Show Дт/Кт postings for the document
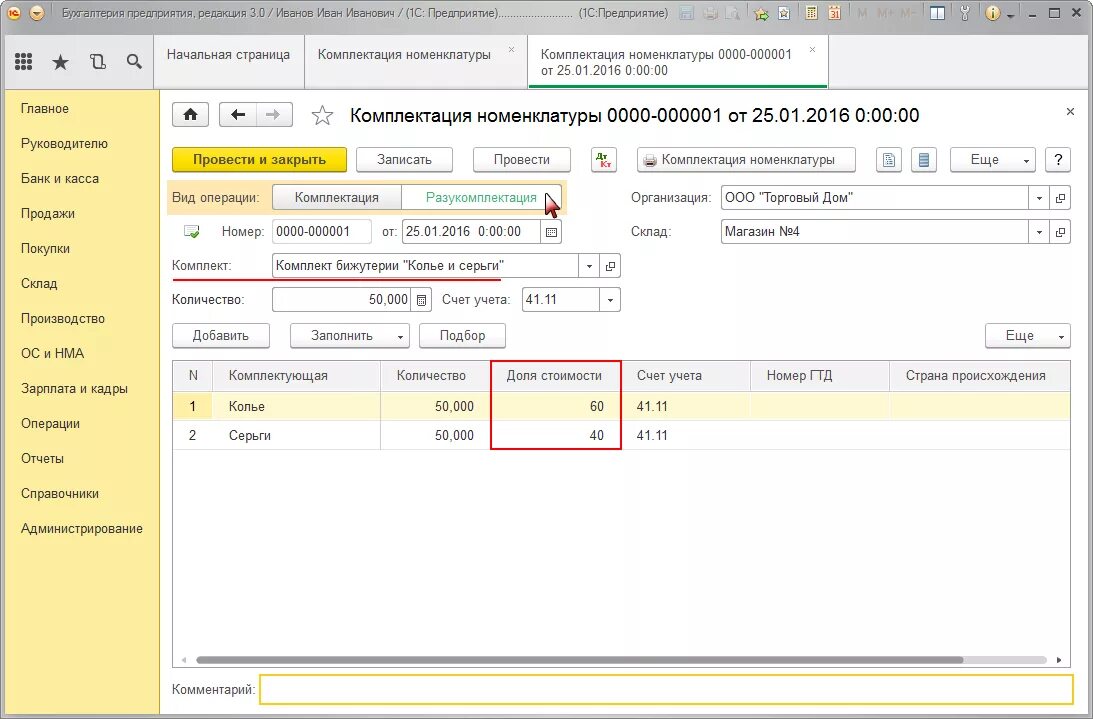 [604, 160]
